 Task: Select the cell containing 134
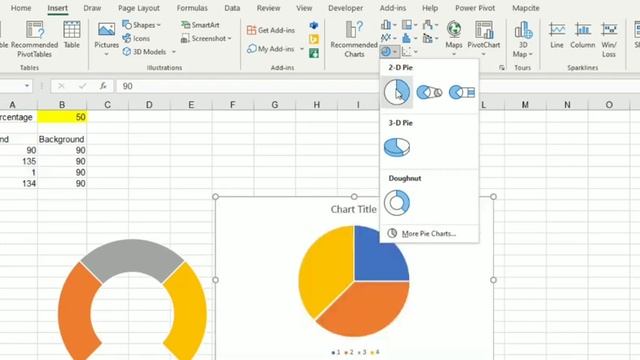point(19,183)
